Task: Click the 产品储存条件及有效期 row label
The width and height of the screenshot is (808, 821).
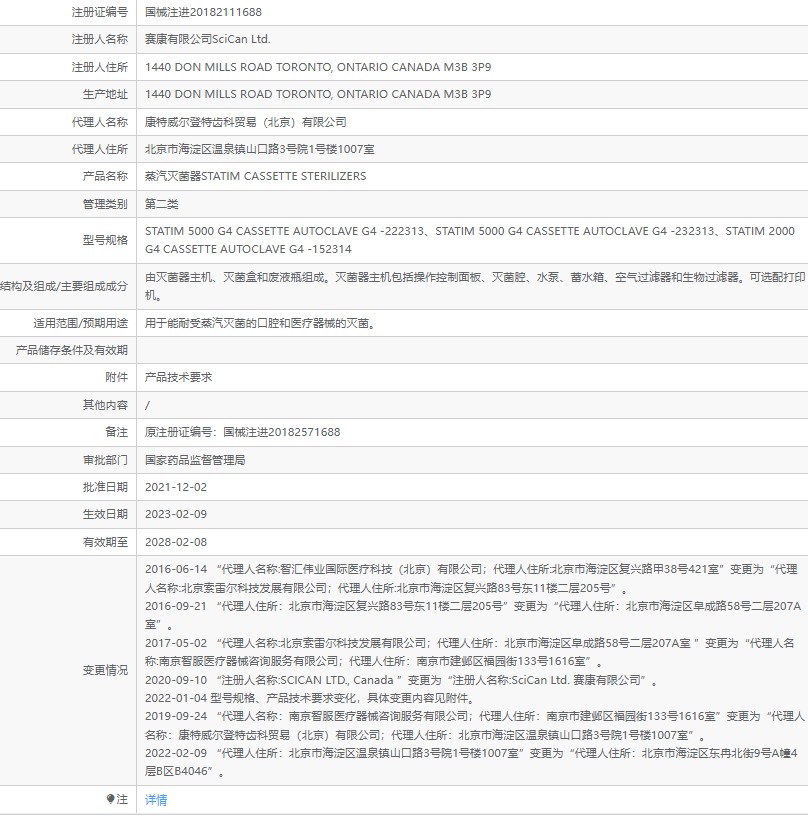Action: pos(72,350)
